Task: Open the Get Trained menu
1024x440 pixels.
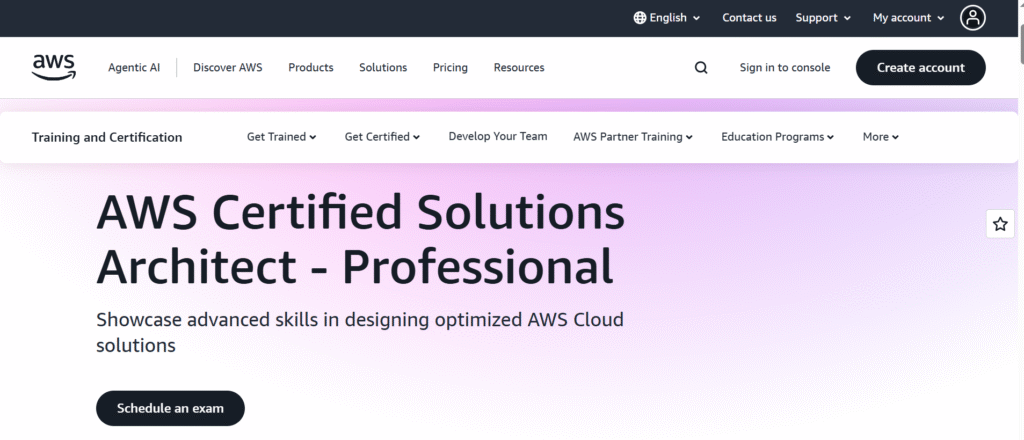Action: pyautogui.click(x=281, y=136)
